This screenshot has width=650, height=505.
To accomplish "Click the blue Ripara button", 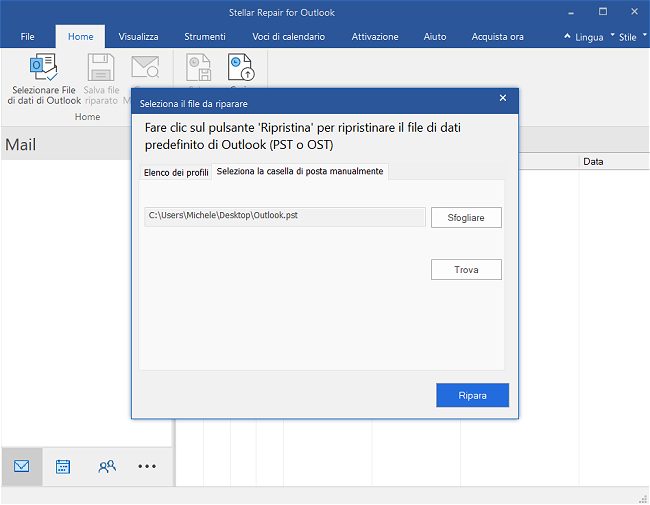I will (472, 395).
